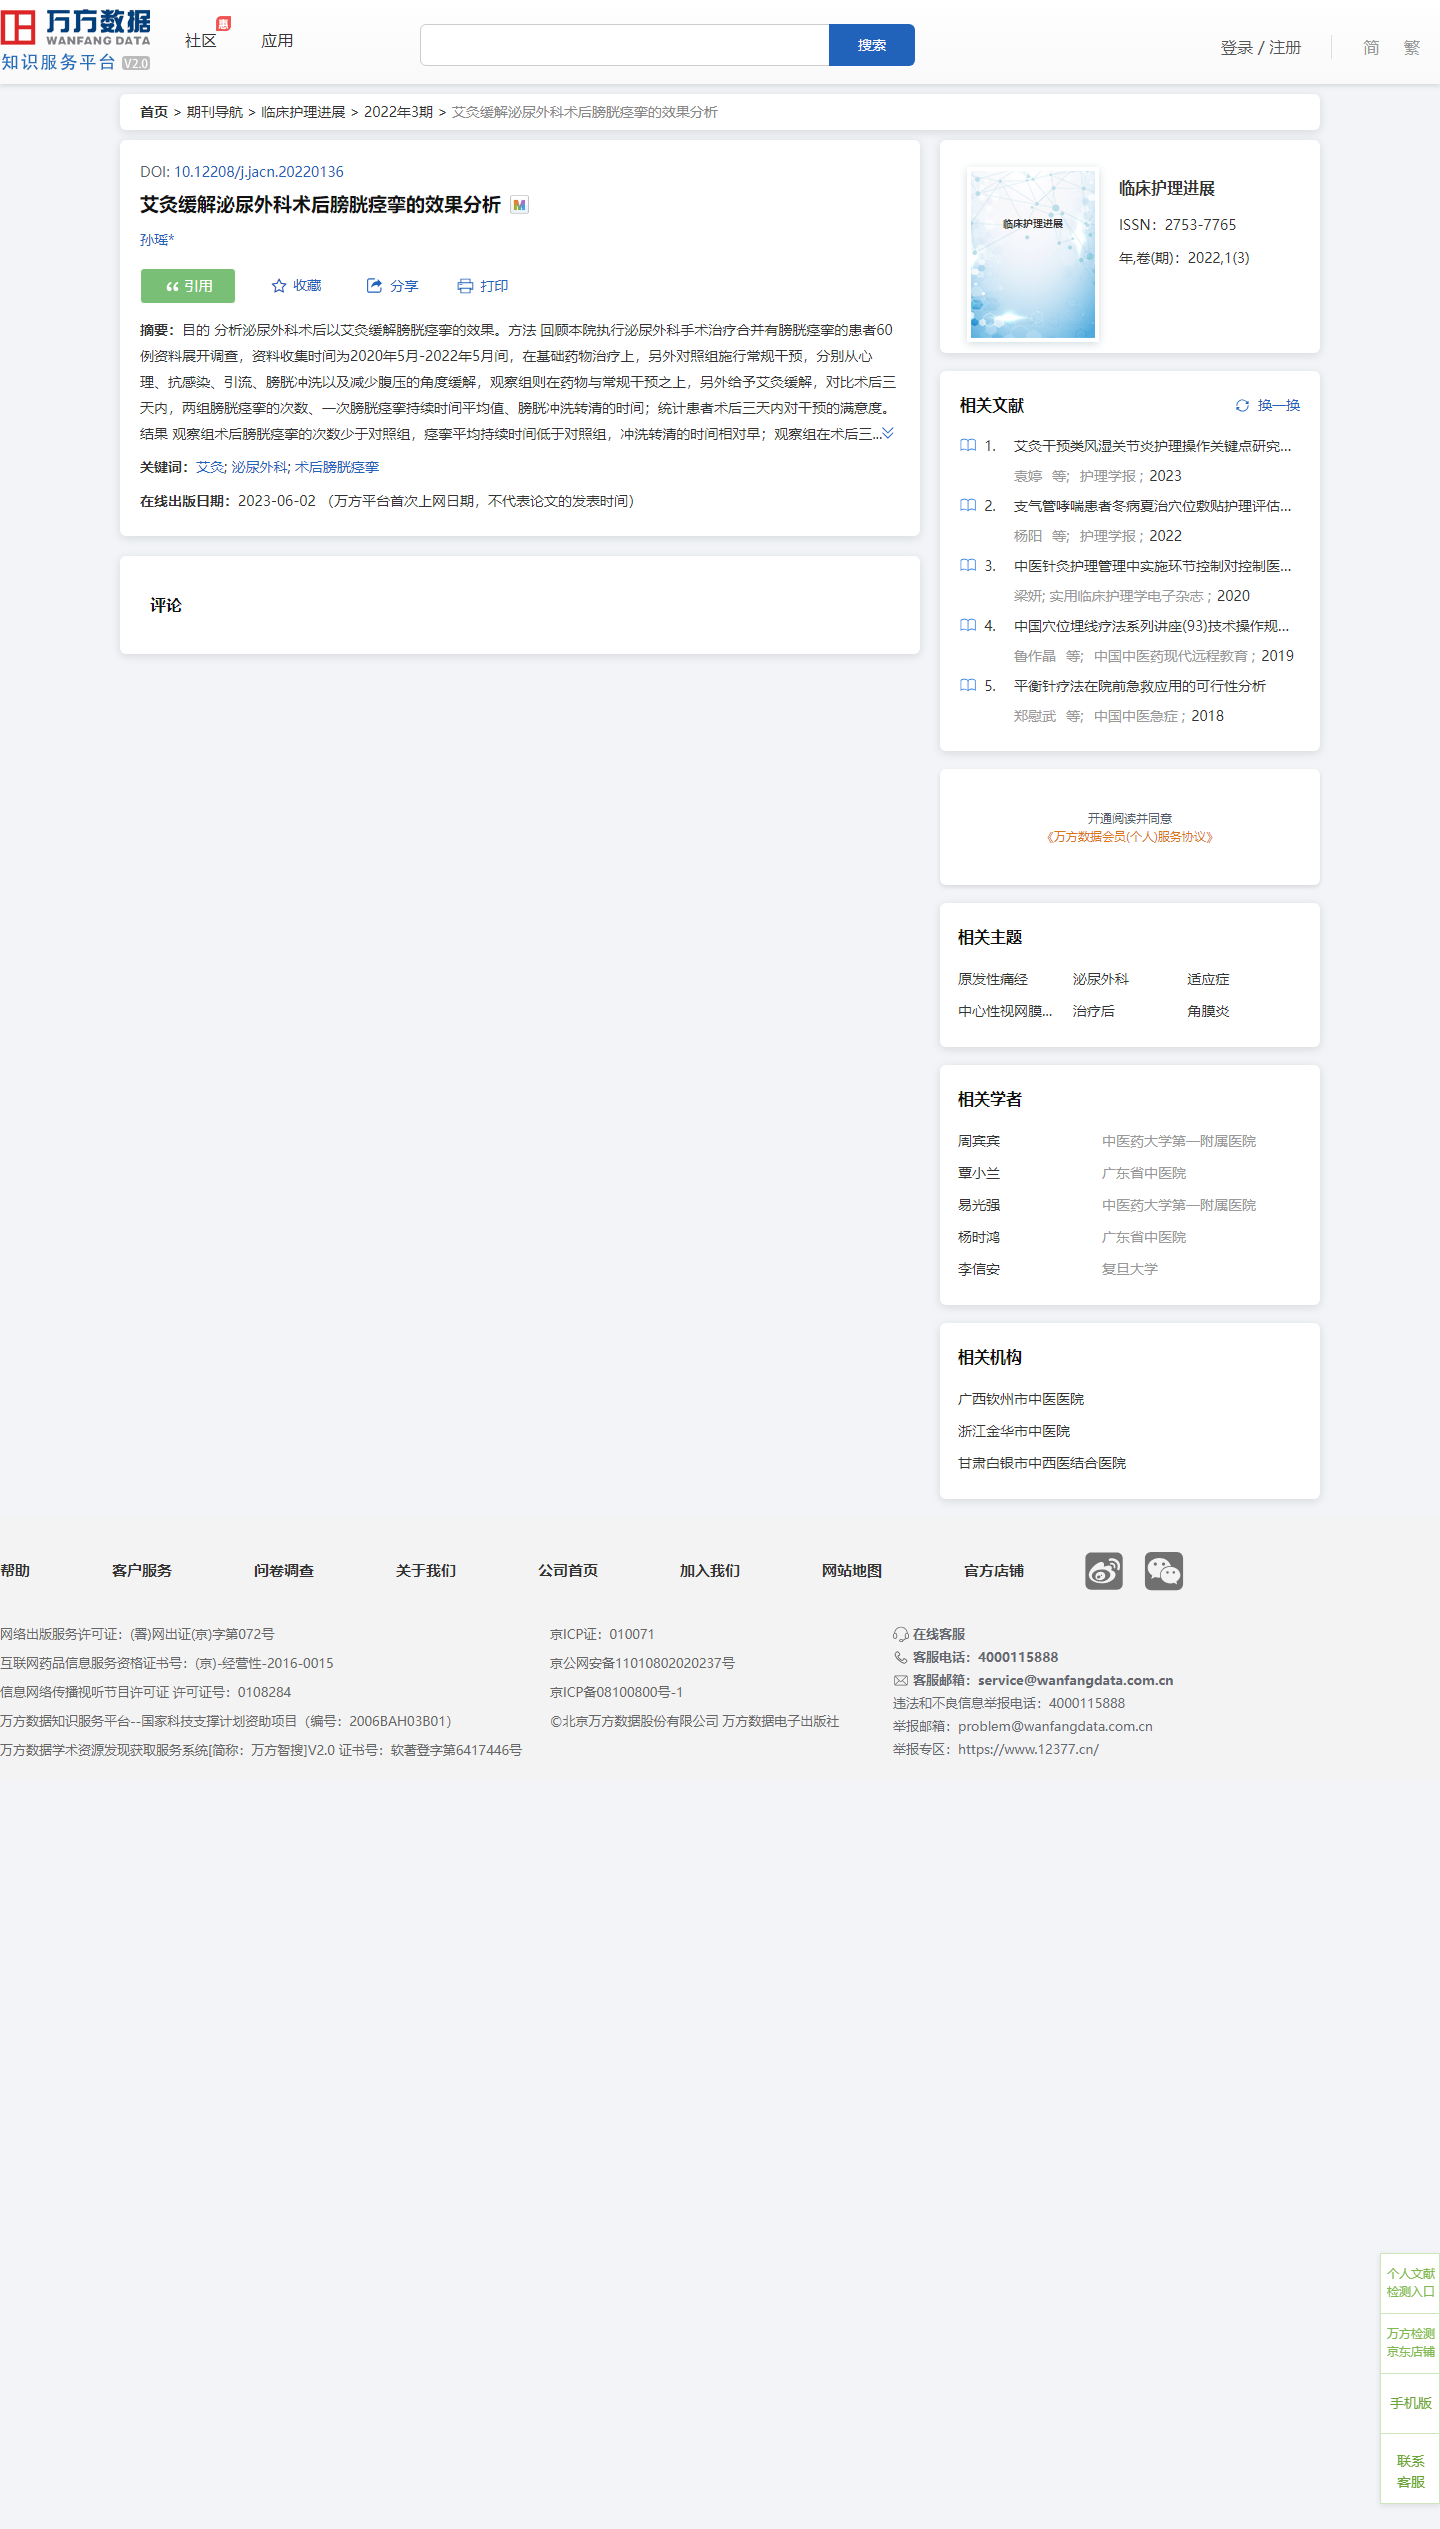Click floating 万方检测京东店铺 button
Viewport: 1440px width, 2529px height.
(x=1410, y=2343)
